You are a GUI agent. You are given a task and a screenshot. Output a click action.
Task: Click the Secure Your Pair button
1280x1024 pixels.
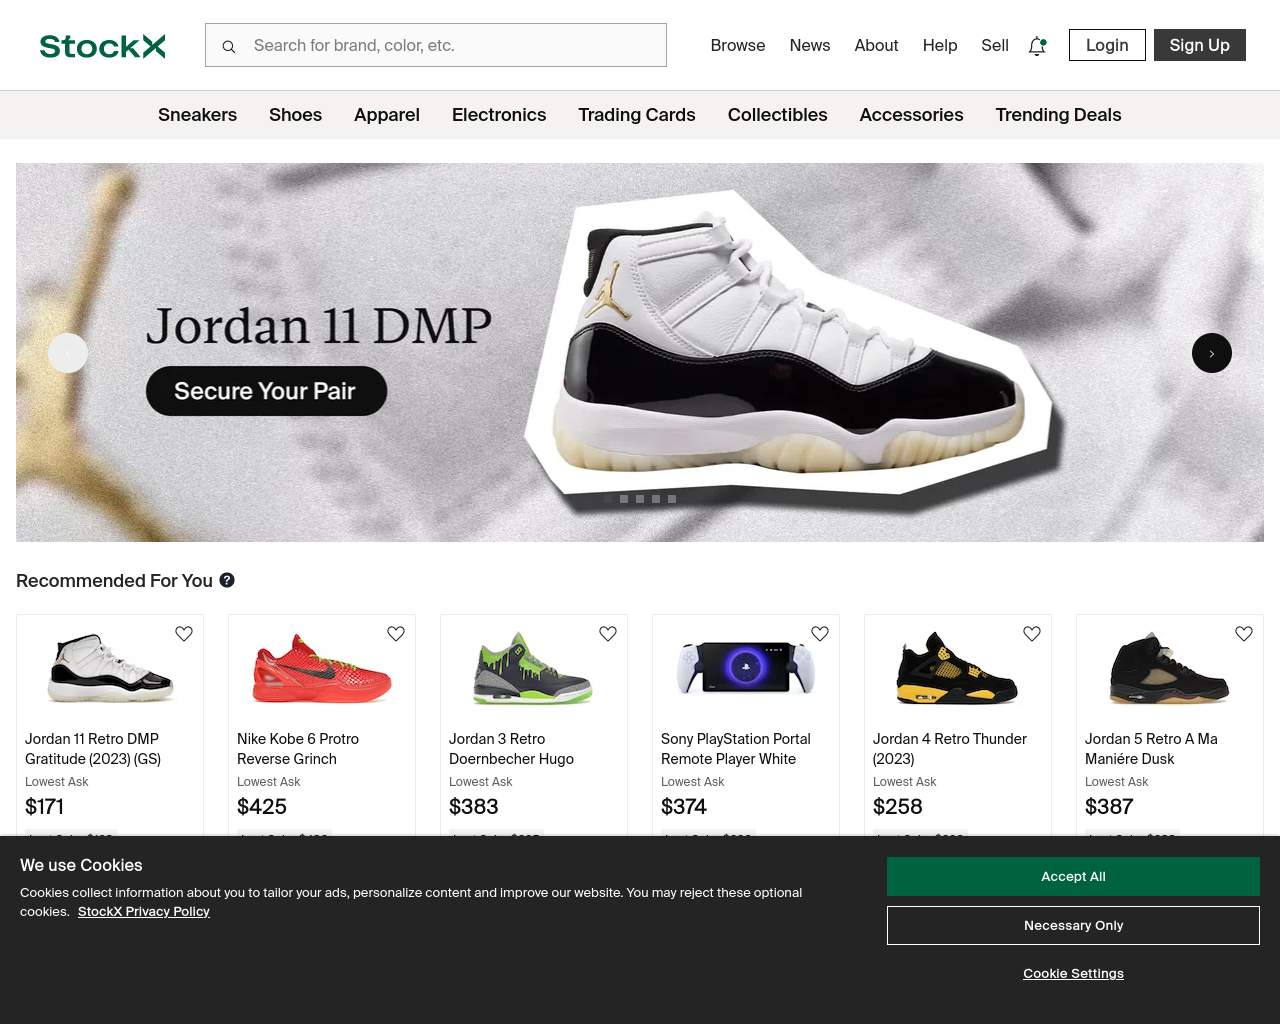click(266, 391)
